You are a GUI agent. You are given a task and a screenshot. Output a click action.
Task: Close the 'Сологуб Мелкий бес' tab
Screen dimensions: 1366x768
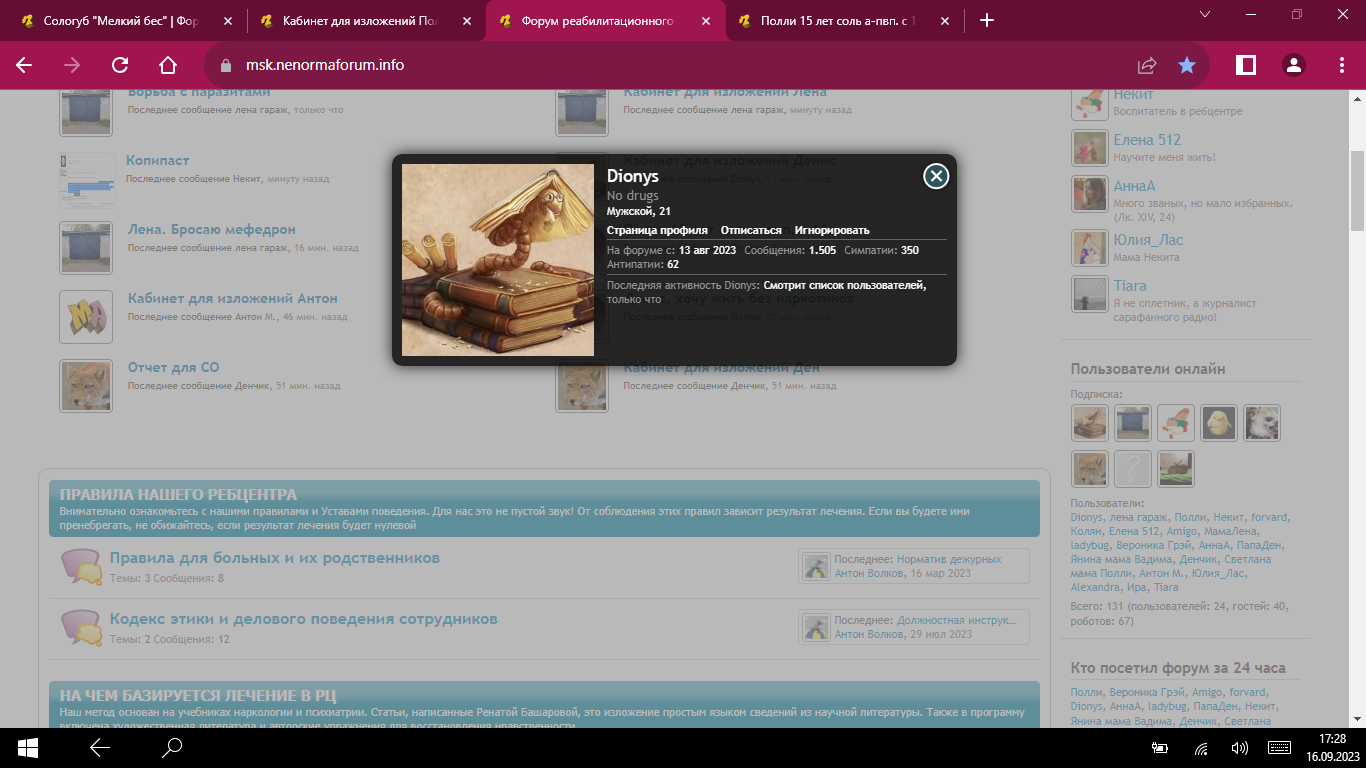(x=229, y=20)
